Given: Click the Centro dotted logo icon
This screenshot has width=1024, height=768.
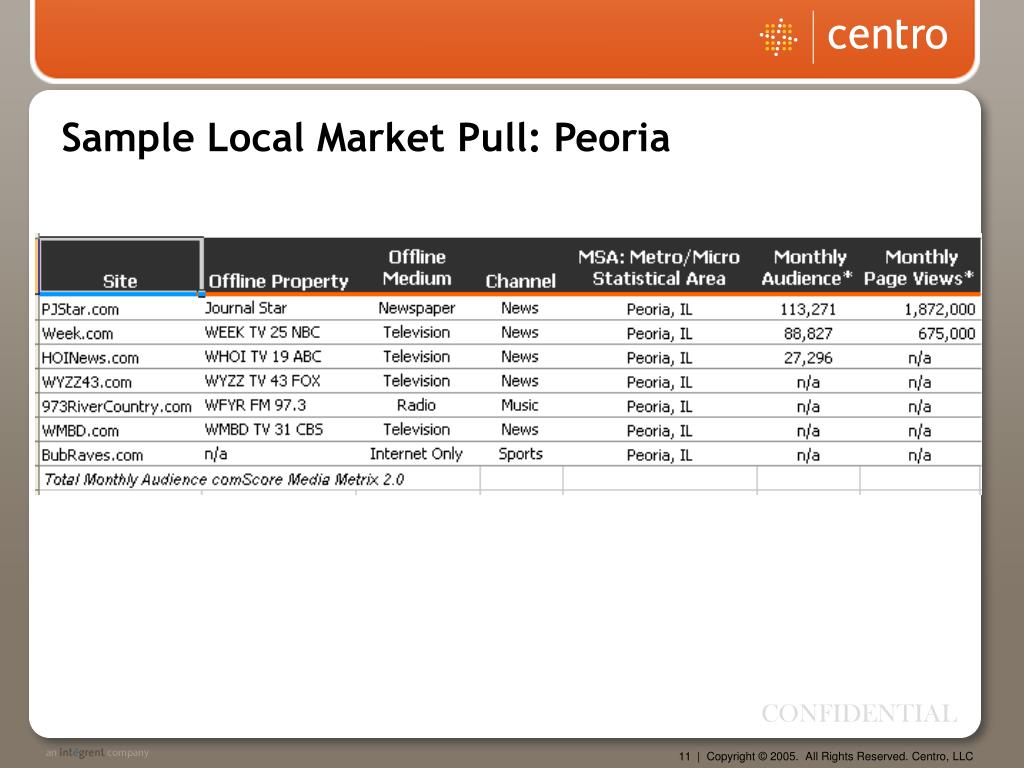Looking at the screenshot, I should point(778,37).
